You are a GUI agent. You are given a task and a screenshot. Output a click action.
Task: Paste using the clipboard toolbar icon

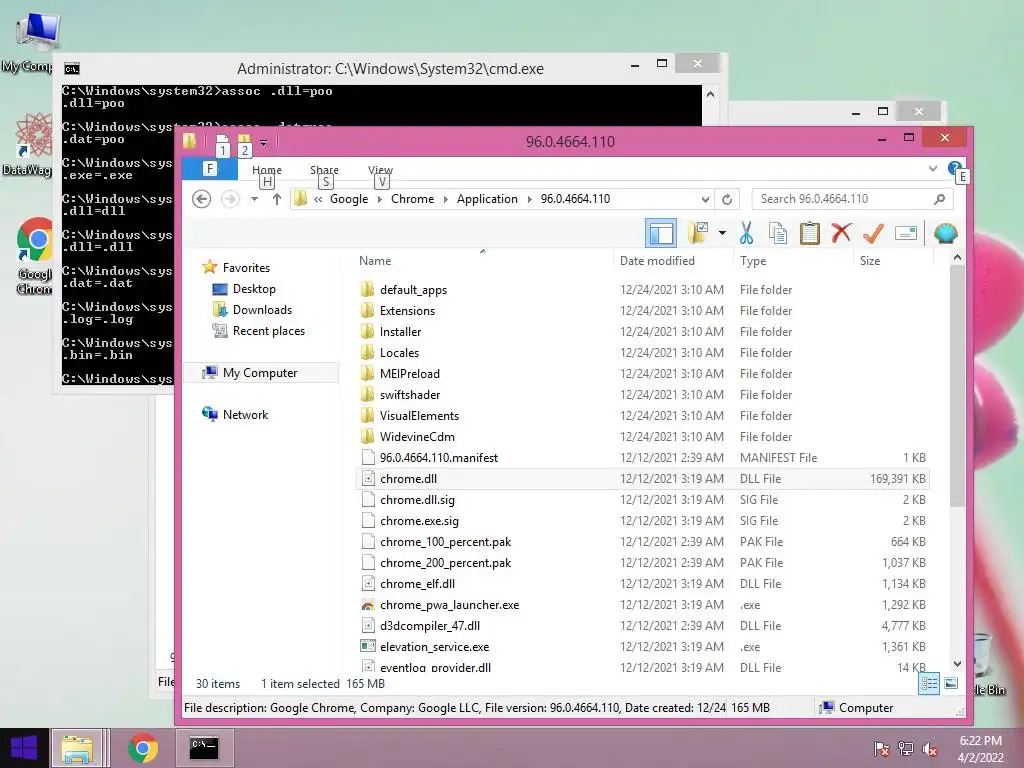click(x=809, y=233)
